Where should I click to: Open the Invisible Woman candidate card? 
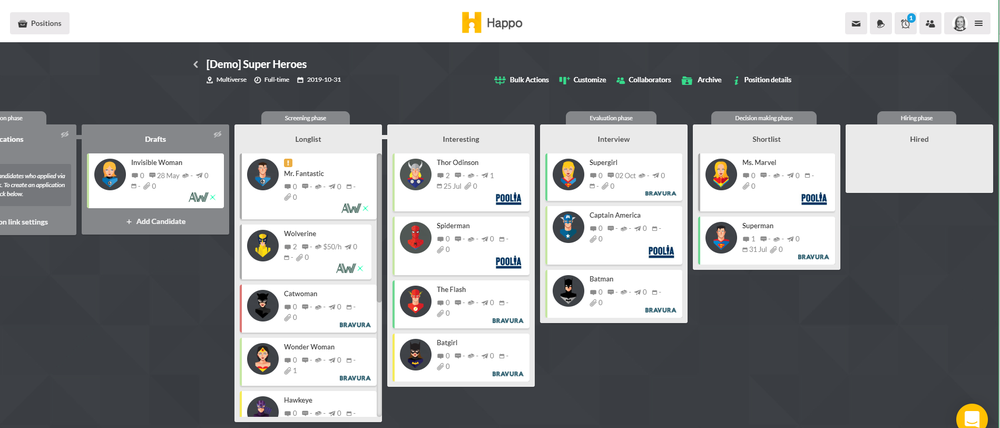(156, 181)
